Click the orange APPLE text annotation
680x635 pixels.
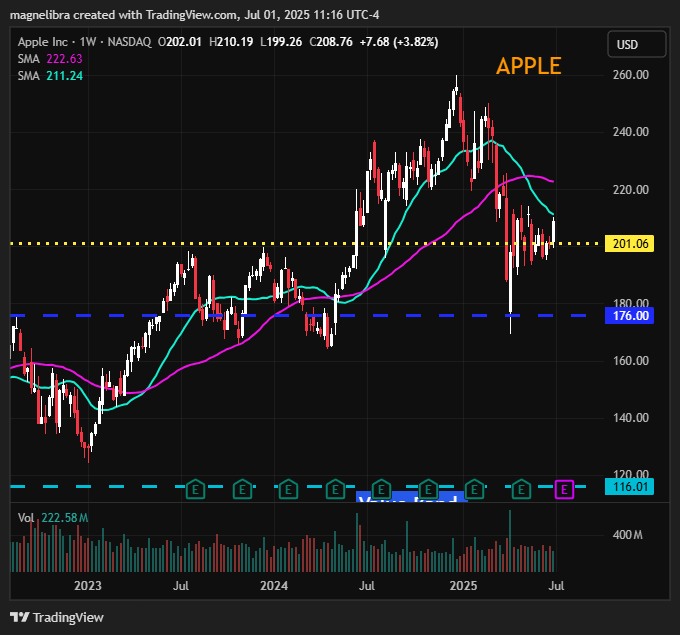coord(529,66)
